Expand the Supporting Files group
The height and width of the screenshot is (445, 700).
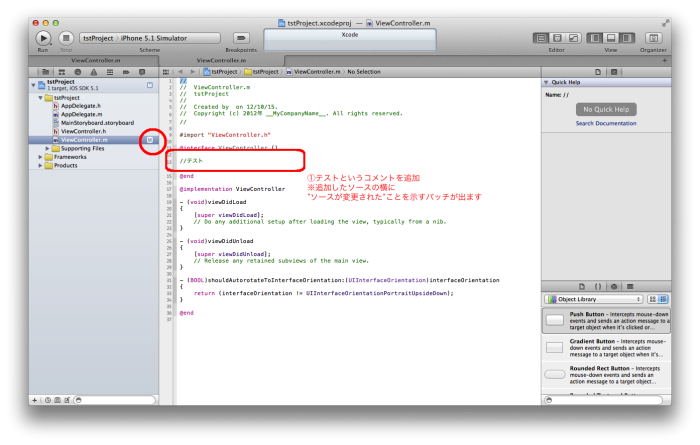coord(47,148)
